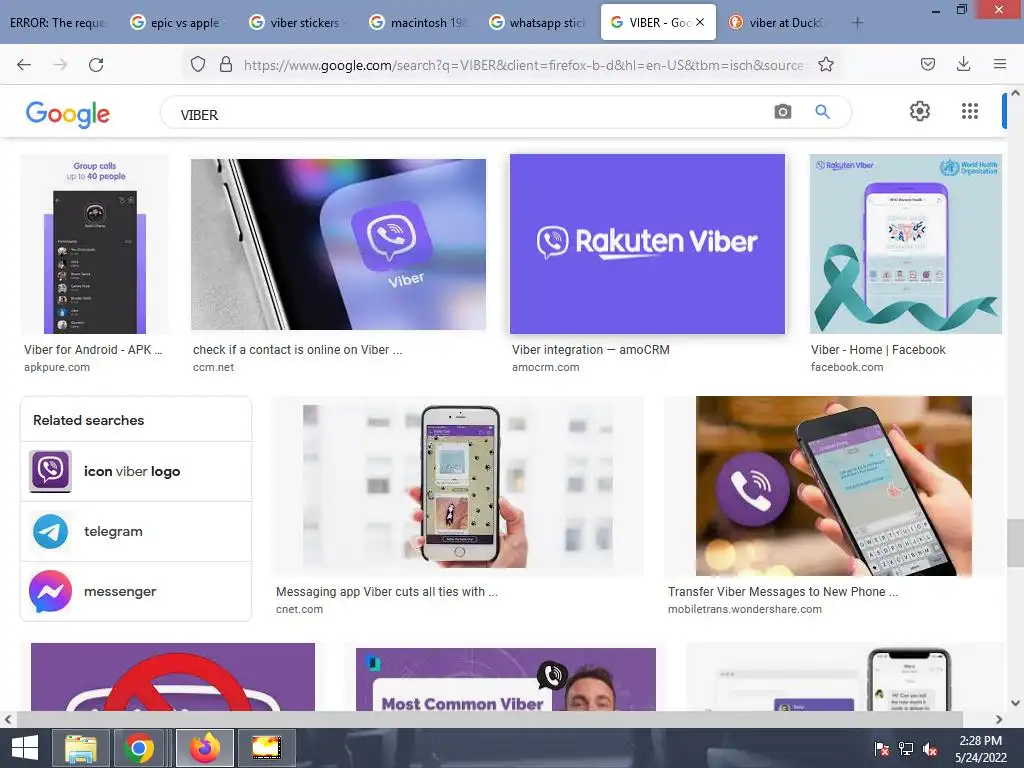Click the hand holding phone thumbnail
The image size is (1024, 768).
(458, 486)
